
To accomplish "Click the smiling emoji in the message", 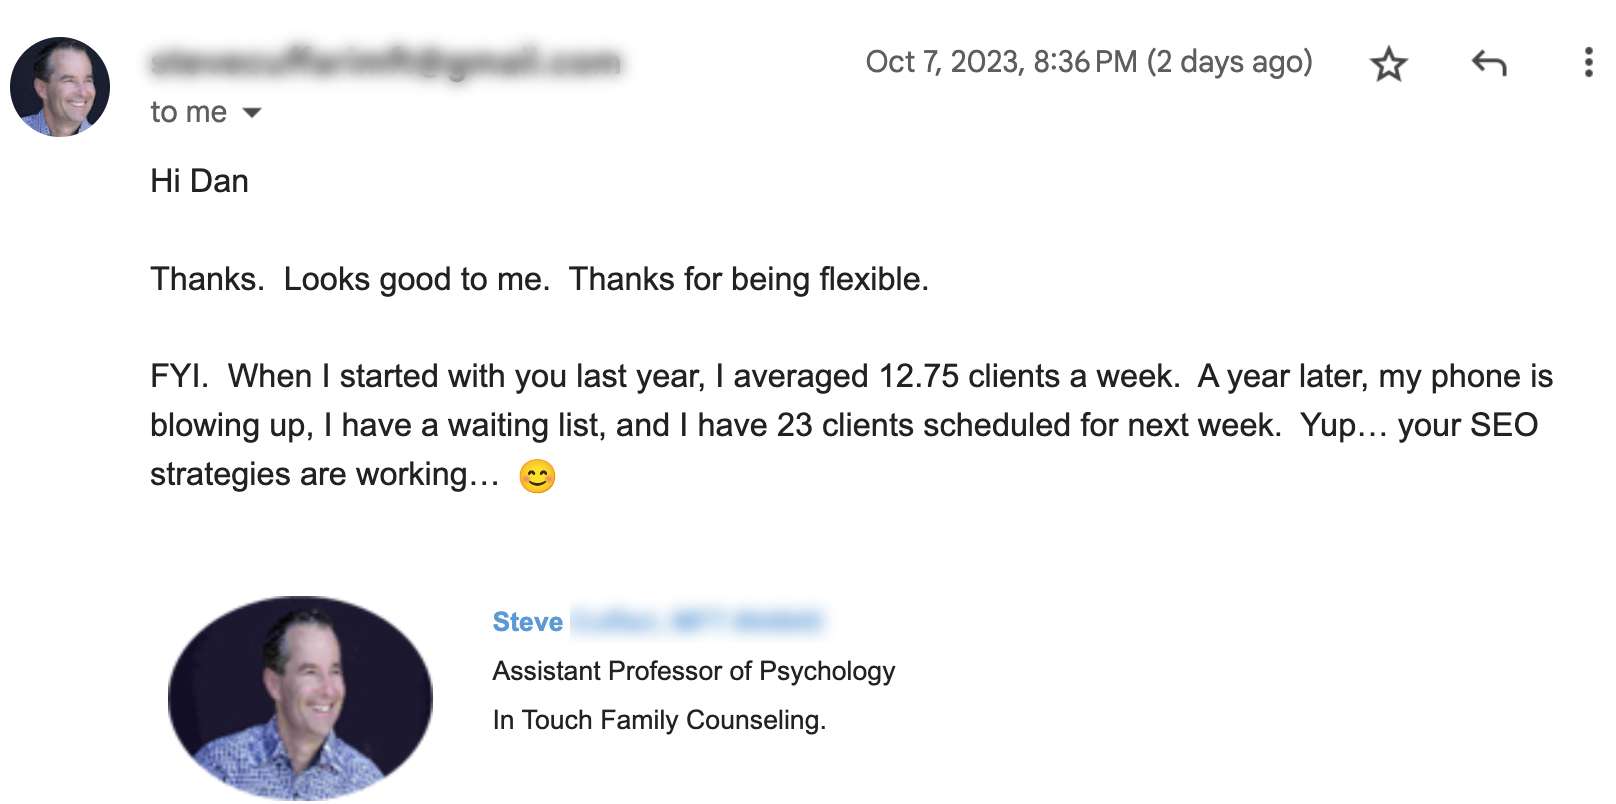I will pos(537,476).
